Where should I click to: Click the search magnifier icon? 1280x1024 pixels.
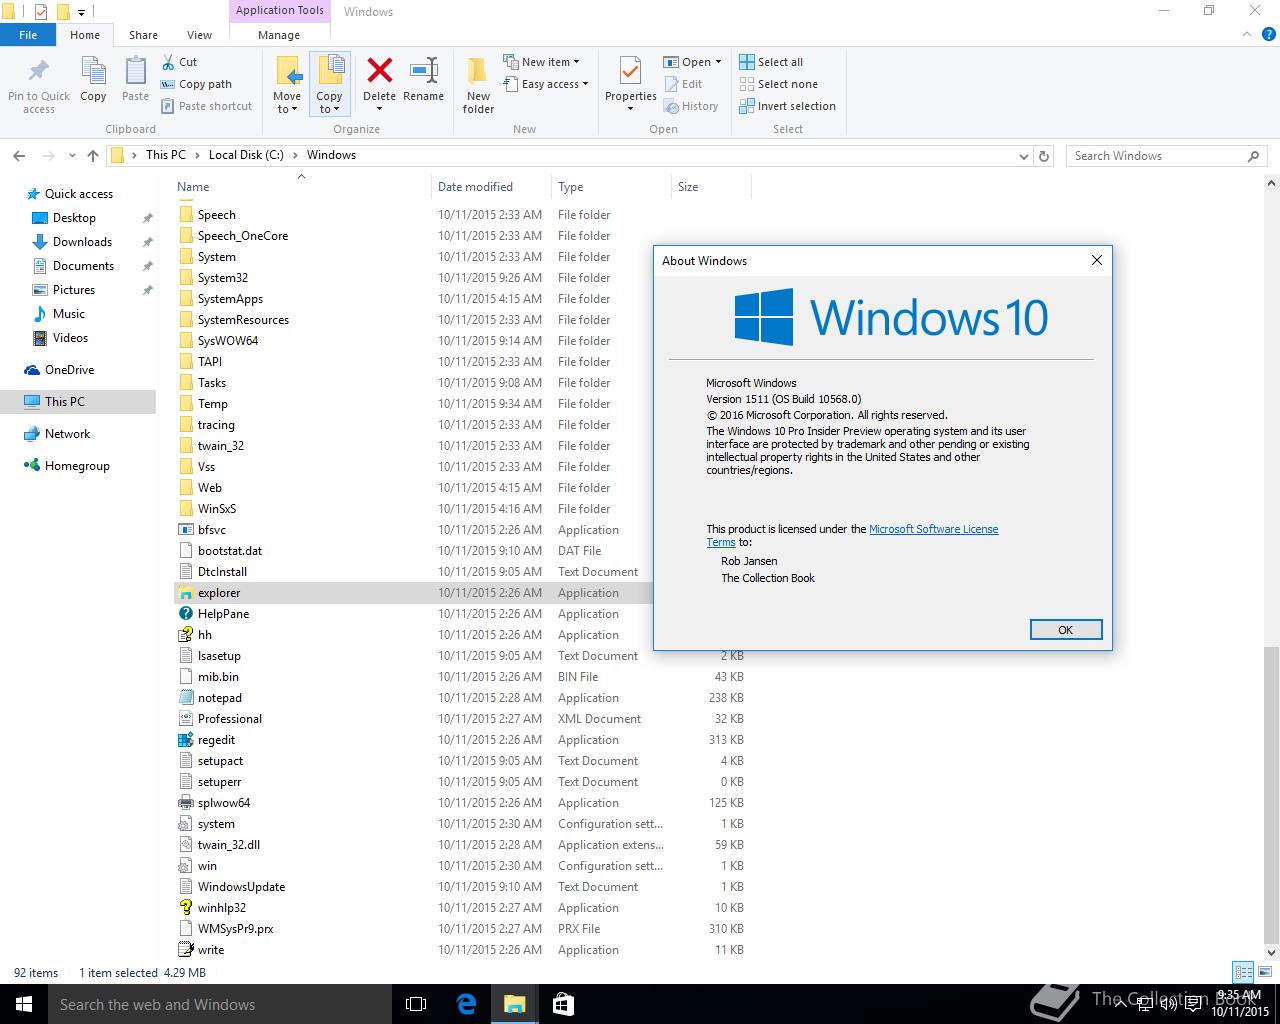1254,156
